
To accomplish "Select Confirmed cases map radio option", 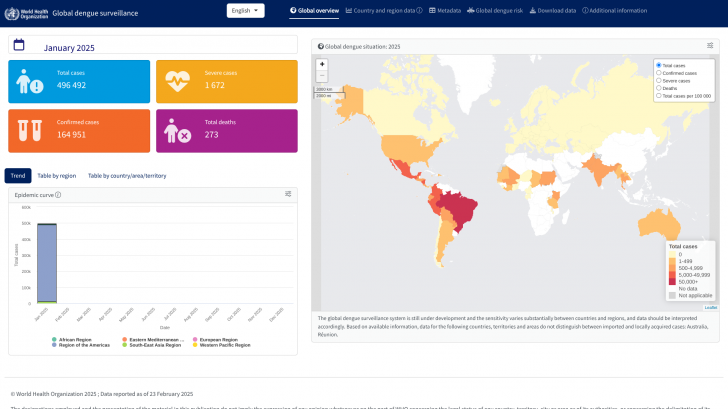I will point(658,73).
